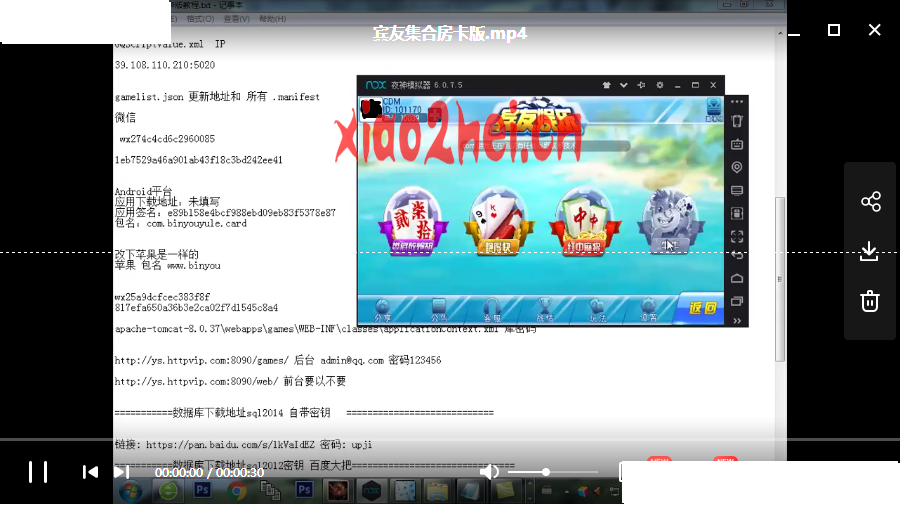Go to Android home in Nox sidebar
Image resolution: width=900 pixels, height=505 pixels.
pyautogui.click(x=737, y=278)
